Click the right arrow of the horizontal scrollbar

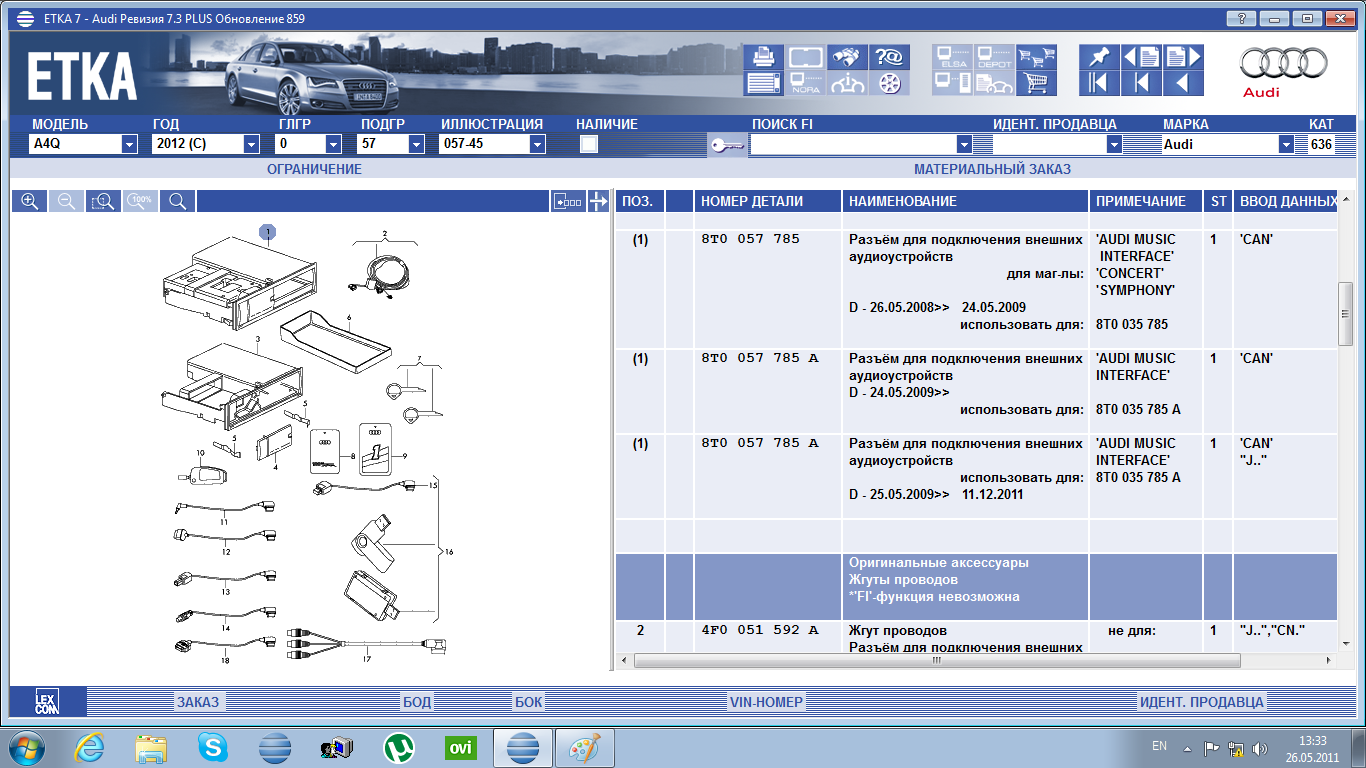coord(1329,661)
